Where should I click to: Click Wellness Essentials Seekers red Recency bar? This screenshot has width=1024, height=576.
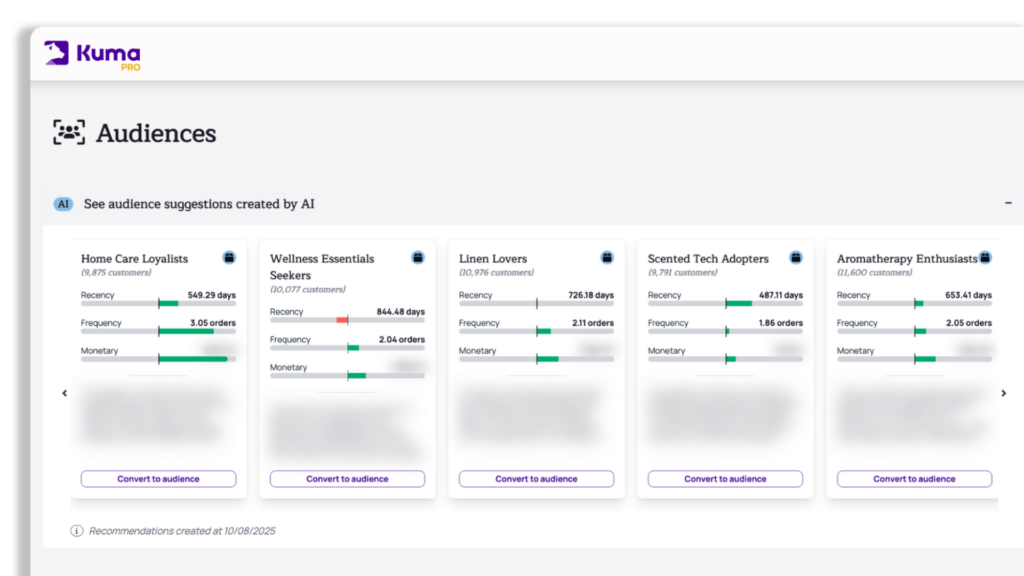coord(342,320)
